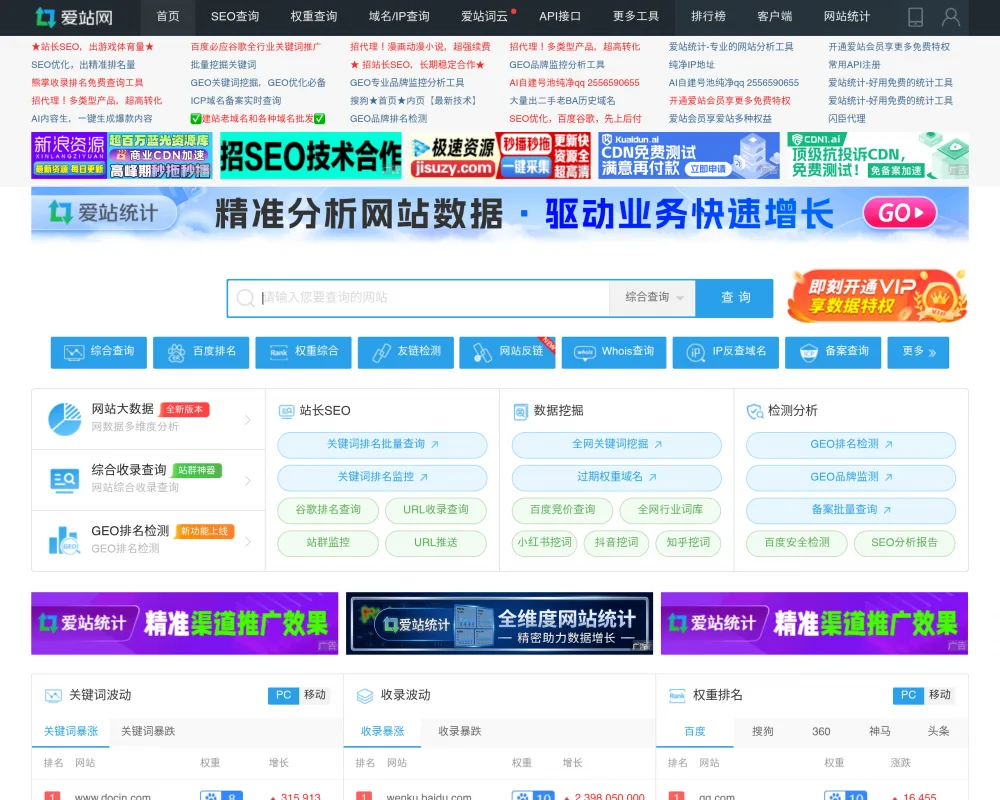Image resolution: width=1000 pixels, height=800 pixels.
Task: Open 排行榜 in the navigation
Action: [709, 17]
